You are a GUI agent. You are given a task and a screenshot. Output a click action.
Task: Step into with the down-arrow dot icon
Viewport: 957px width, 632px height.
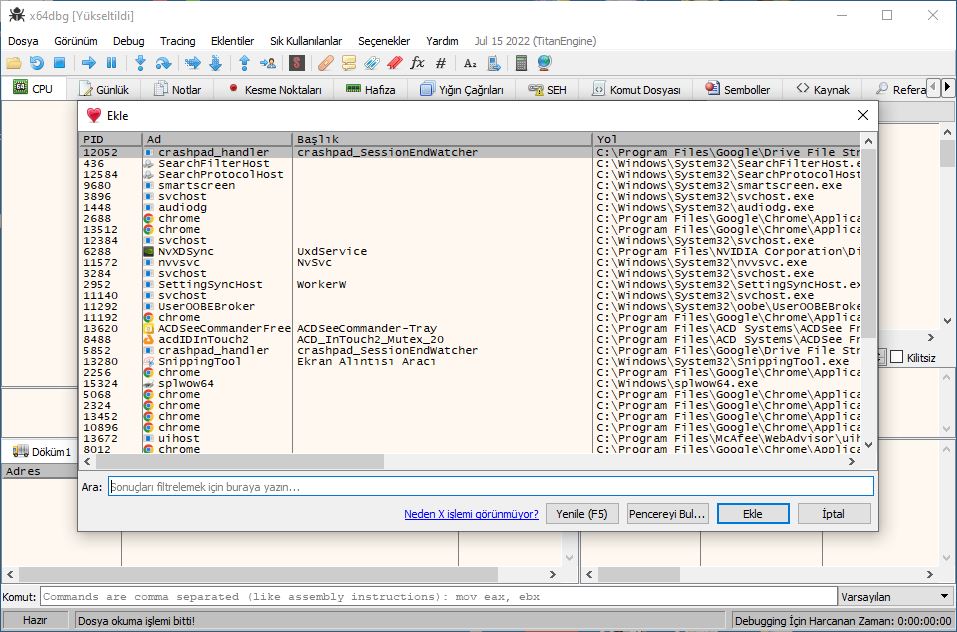coord(140,63)
